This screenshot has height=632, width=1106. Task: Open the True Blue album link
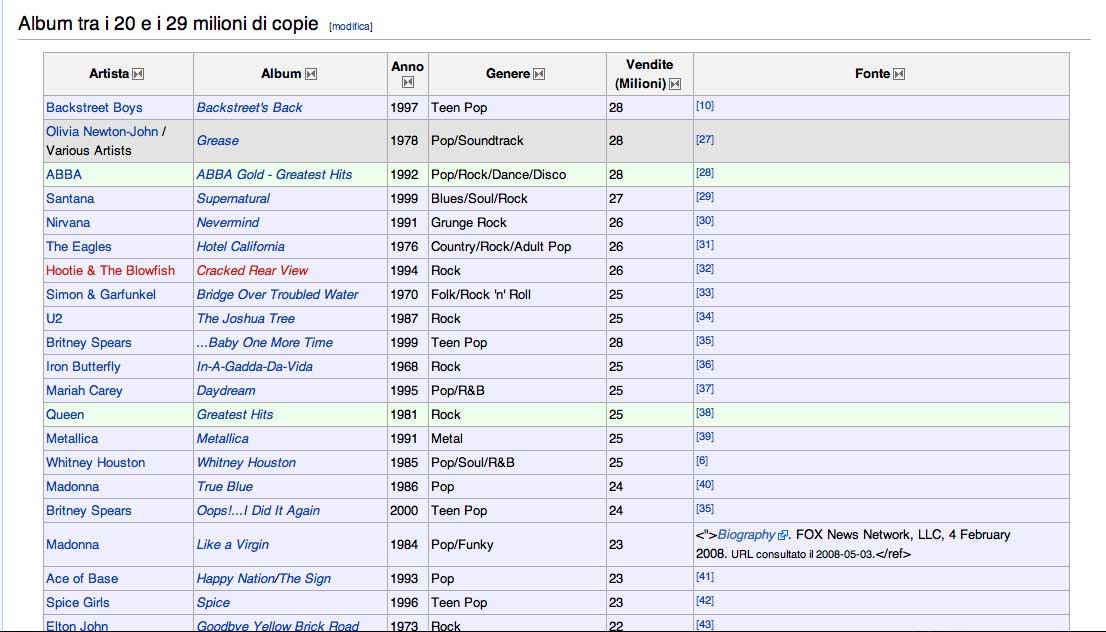(224, 486)
